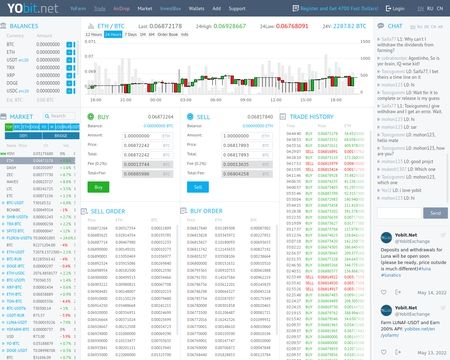Click the green Buy button
The image size is (450, 360).
98,187
